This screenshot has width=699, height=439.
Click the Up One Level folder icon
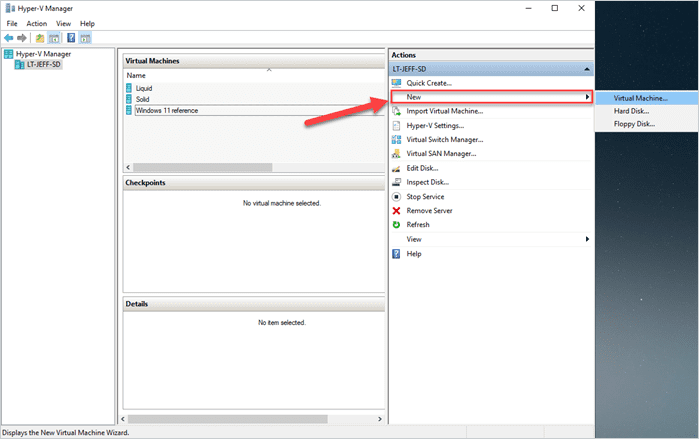pos(40,38)
